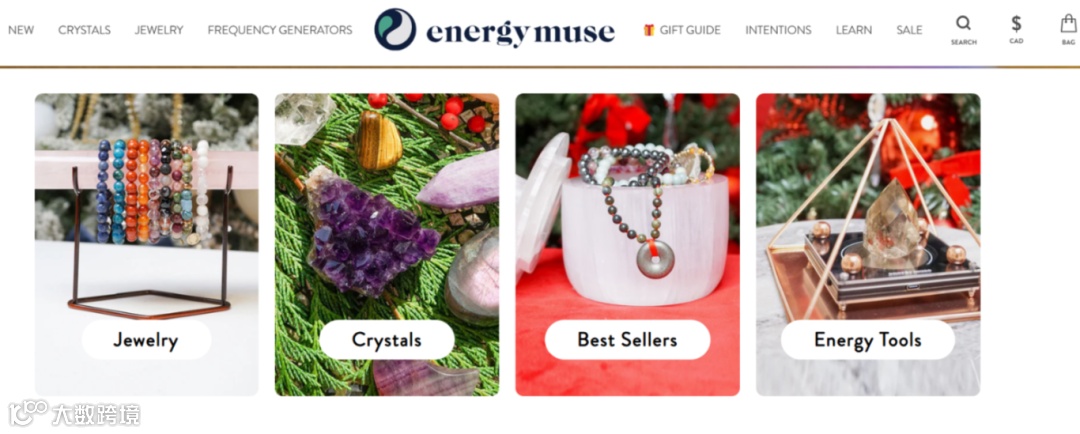This screenshot has height=434, width=1080.
Task: Click the Jewelry category button
Action: point(146,340)
